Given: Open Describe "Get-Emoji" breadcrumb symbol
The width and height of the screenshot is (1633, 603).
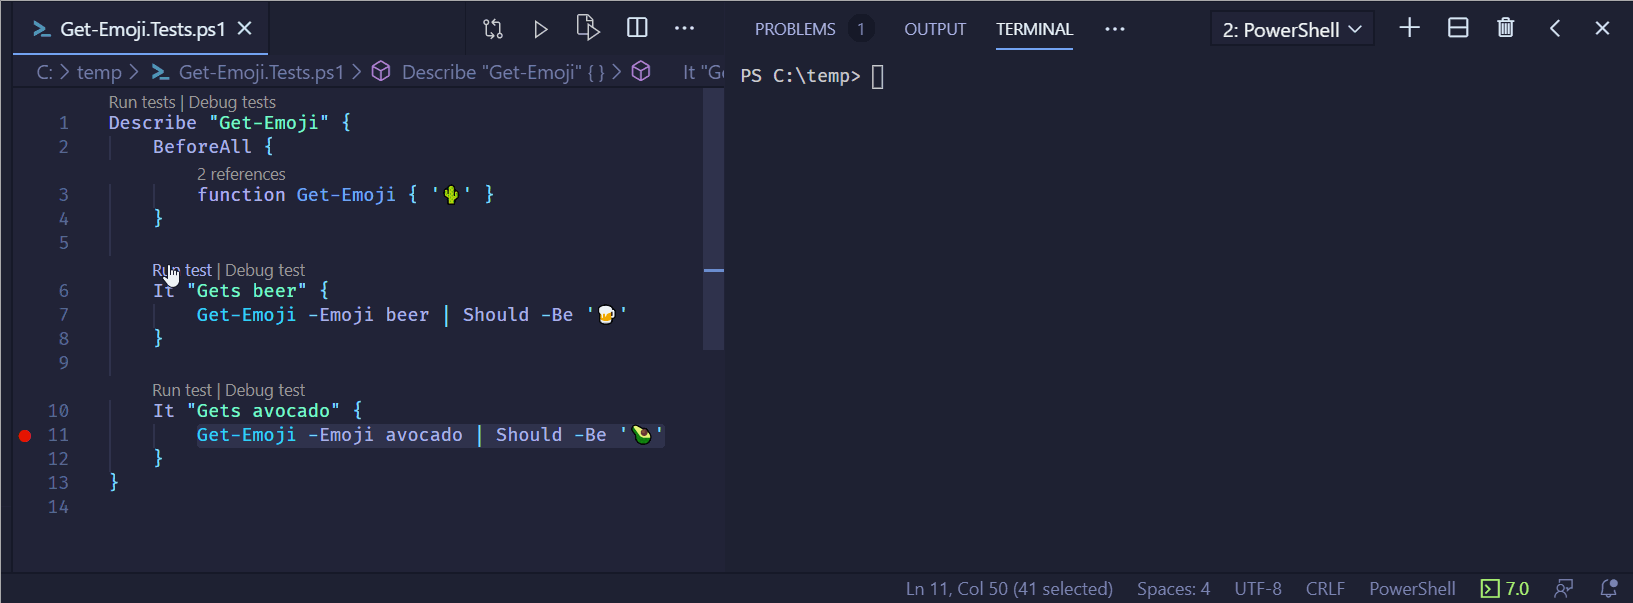Looking at the screenshot, I should click(x=488, y=72).
